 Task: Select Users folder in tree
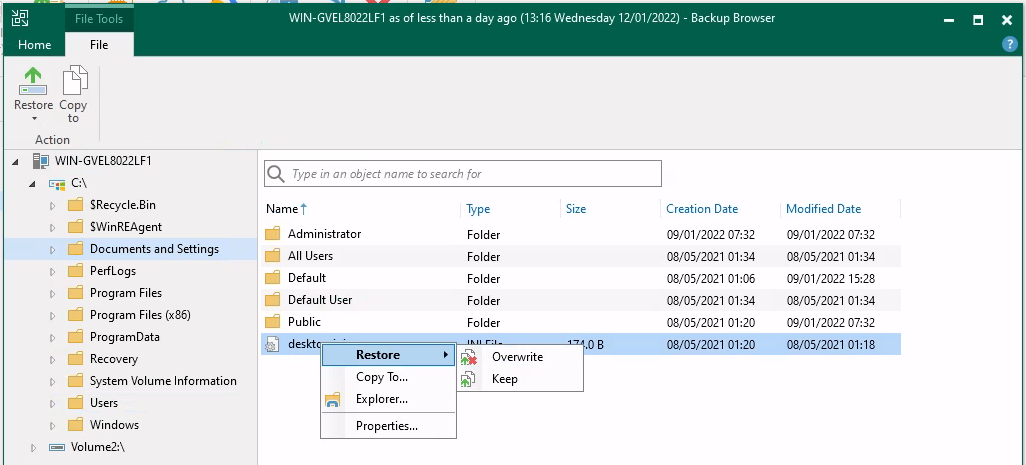[104, 403]
